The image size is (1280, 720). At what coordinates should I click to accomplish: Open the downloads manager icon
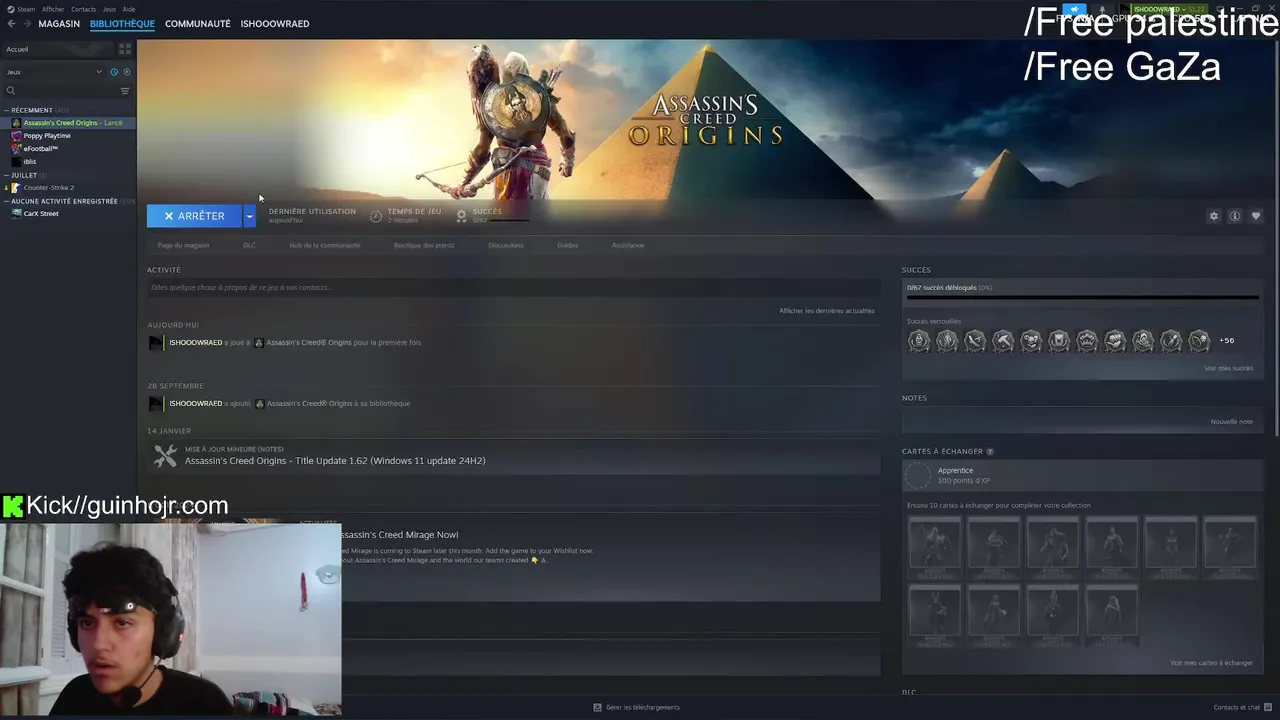[597, 707]
